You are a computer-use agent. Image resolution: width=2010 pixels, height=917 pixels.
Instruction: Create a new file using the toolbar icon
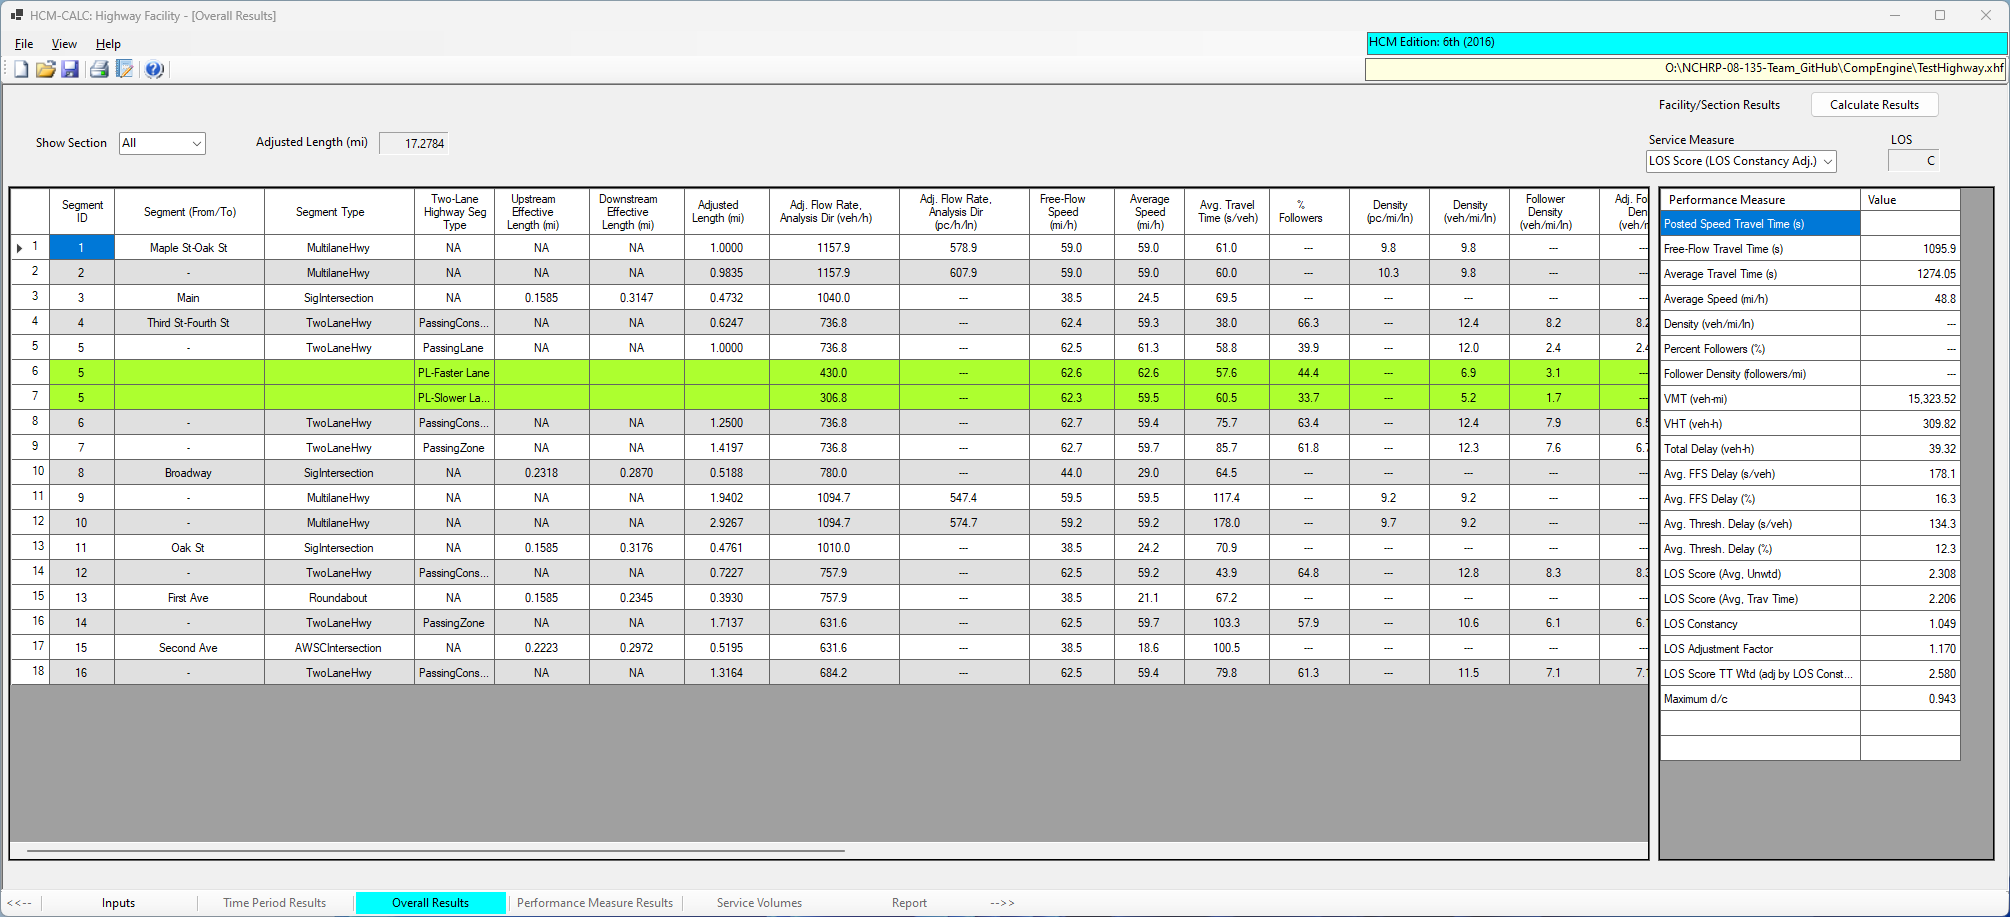pos(20,68)
